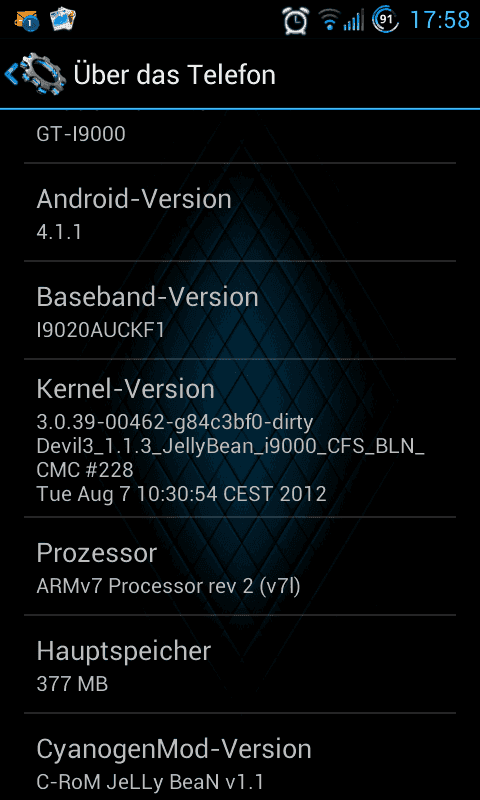
Task: Tap the 17:58 clock
Action: [440, 20]
